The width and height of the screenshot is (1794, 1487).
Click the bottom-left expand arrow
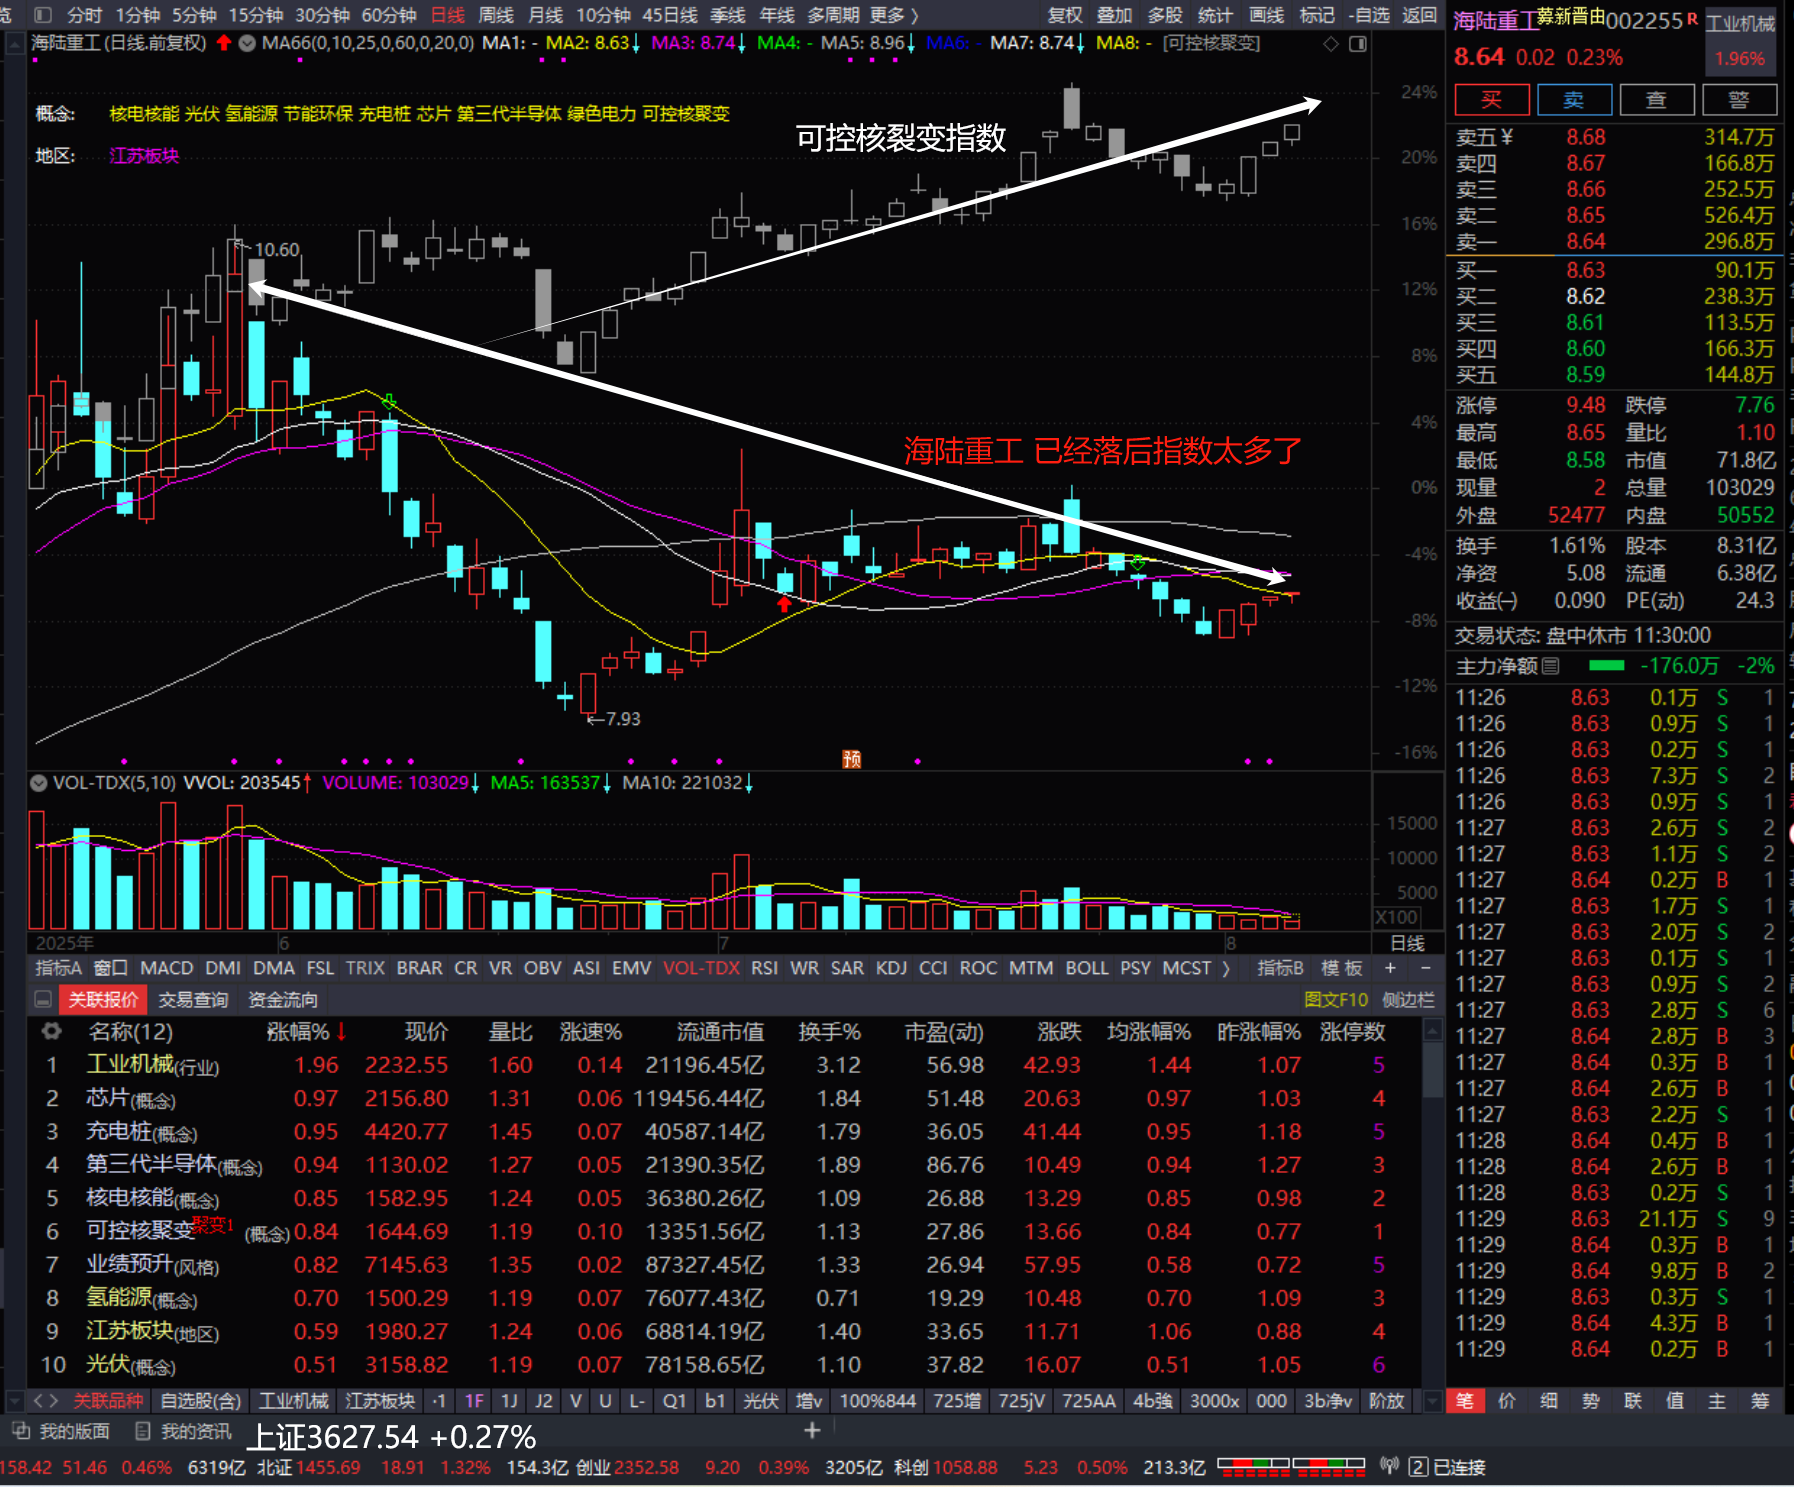[15, 1401]
